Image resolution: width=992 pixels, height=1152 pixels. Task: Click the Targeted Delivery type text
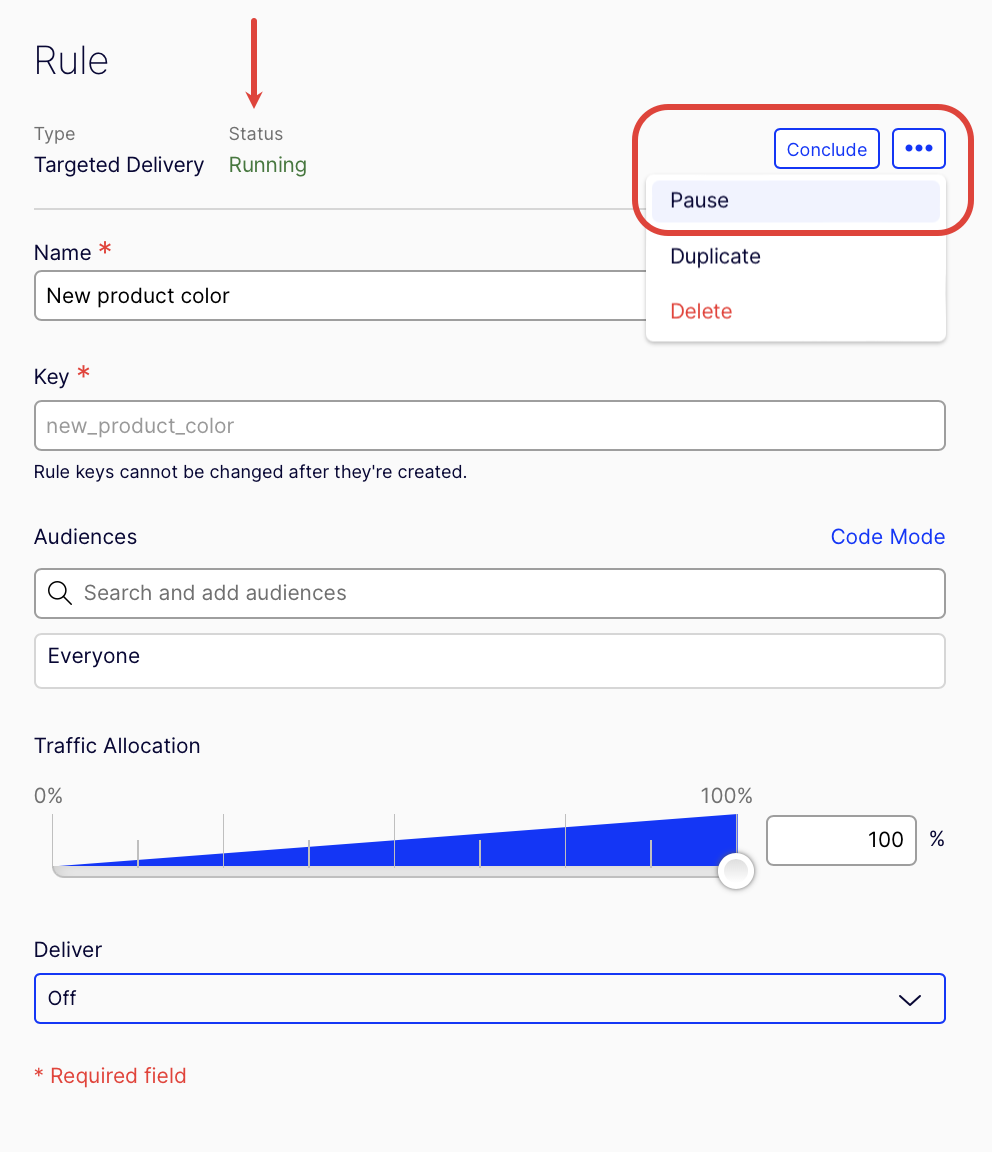118,165
